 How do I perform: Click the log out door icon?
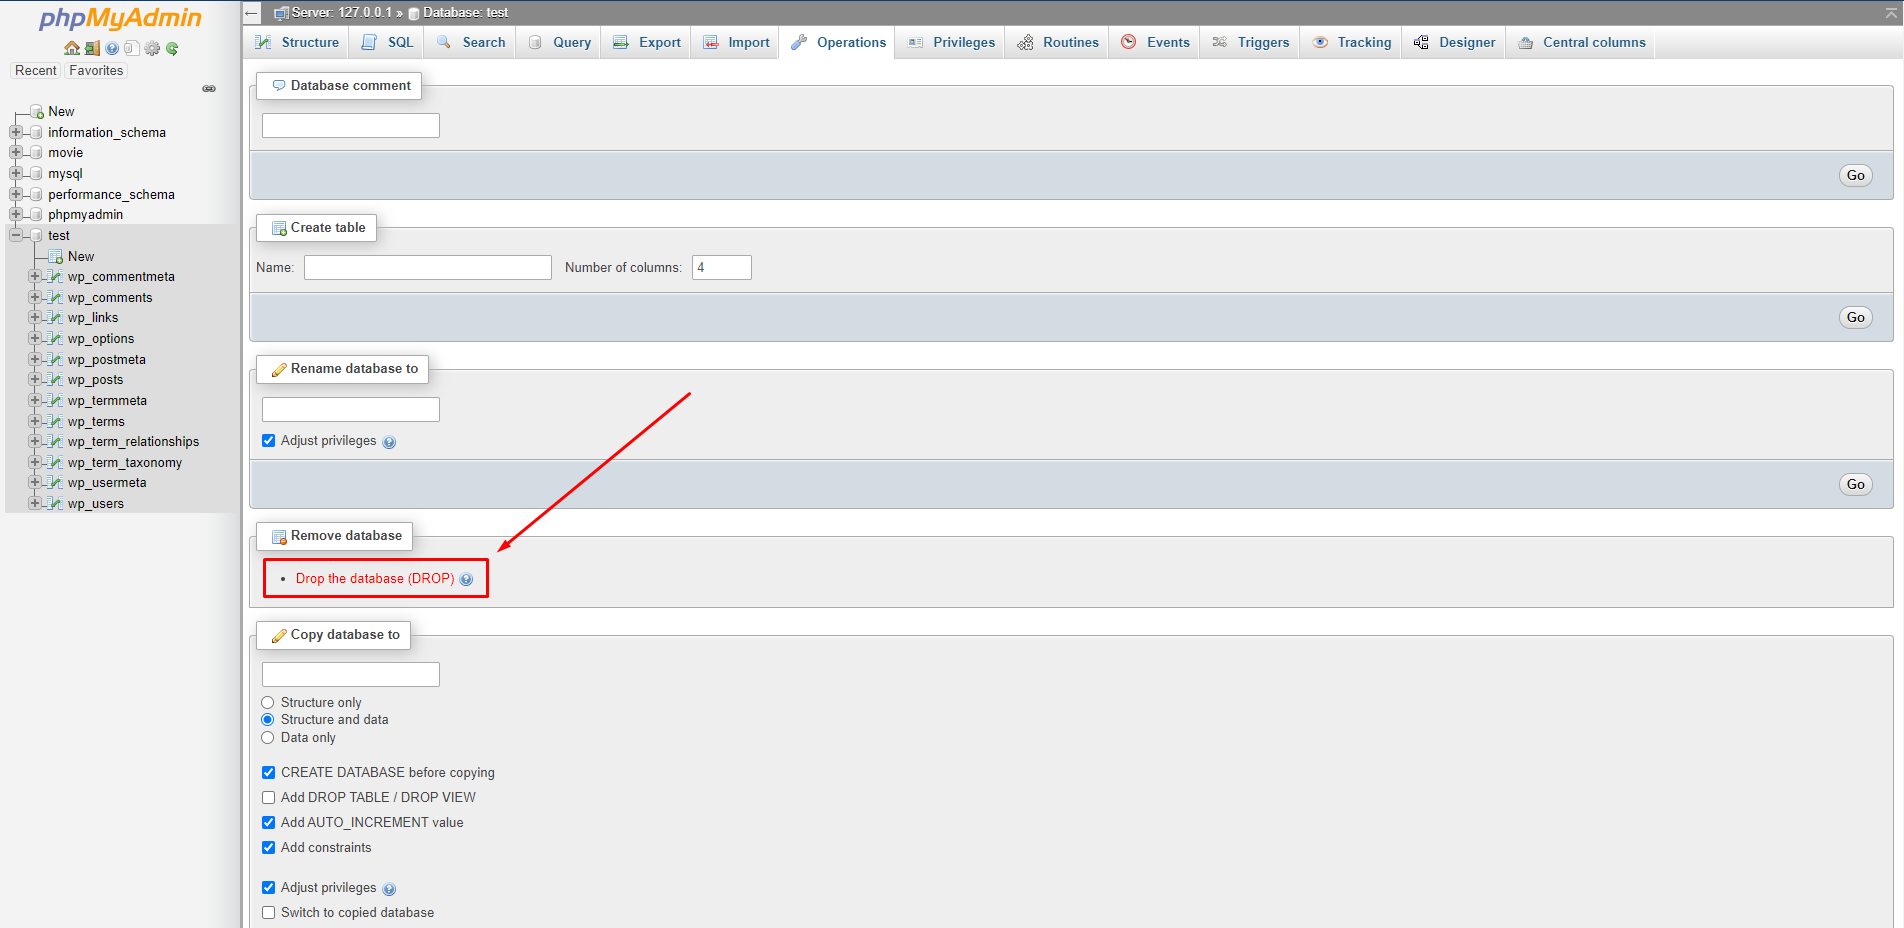(92, 48)
